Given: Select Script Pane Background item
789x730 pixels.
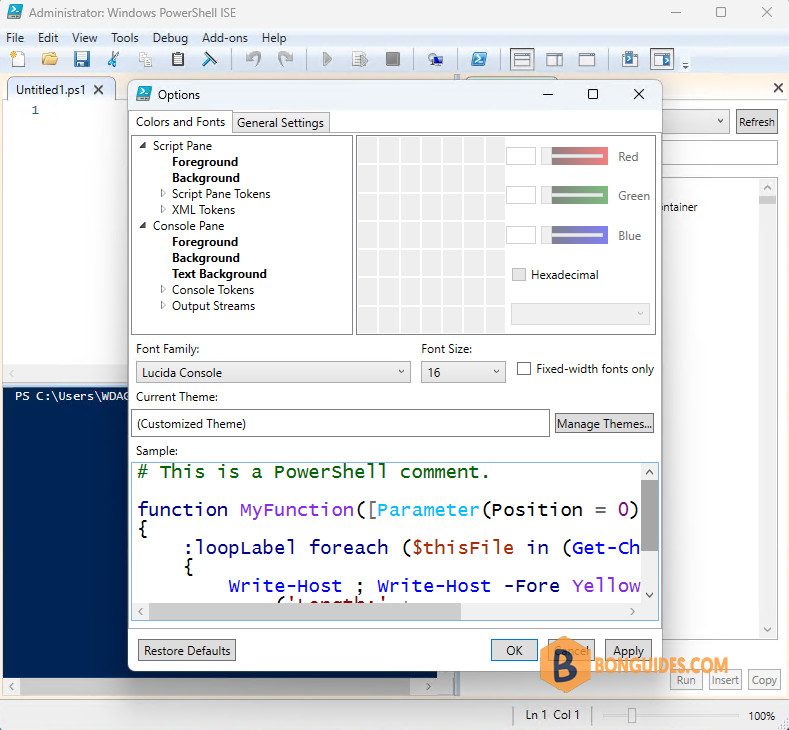Looking at the screenshot, I should [x=205, y=178].
